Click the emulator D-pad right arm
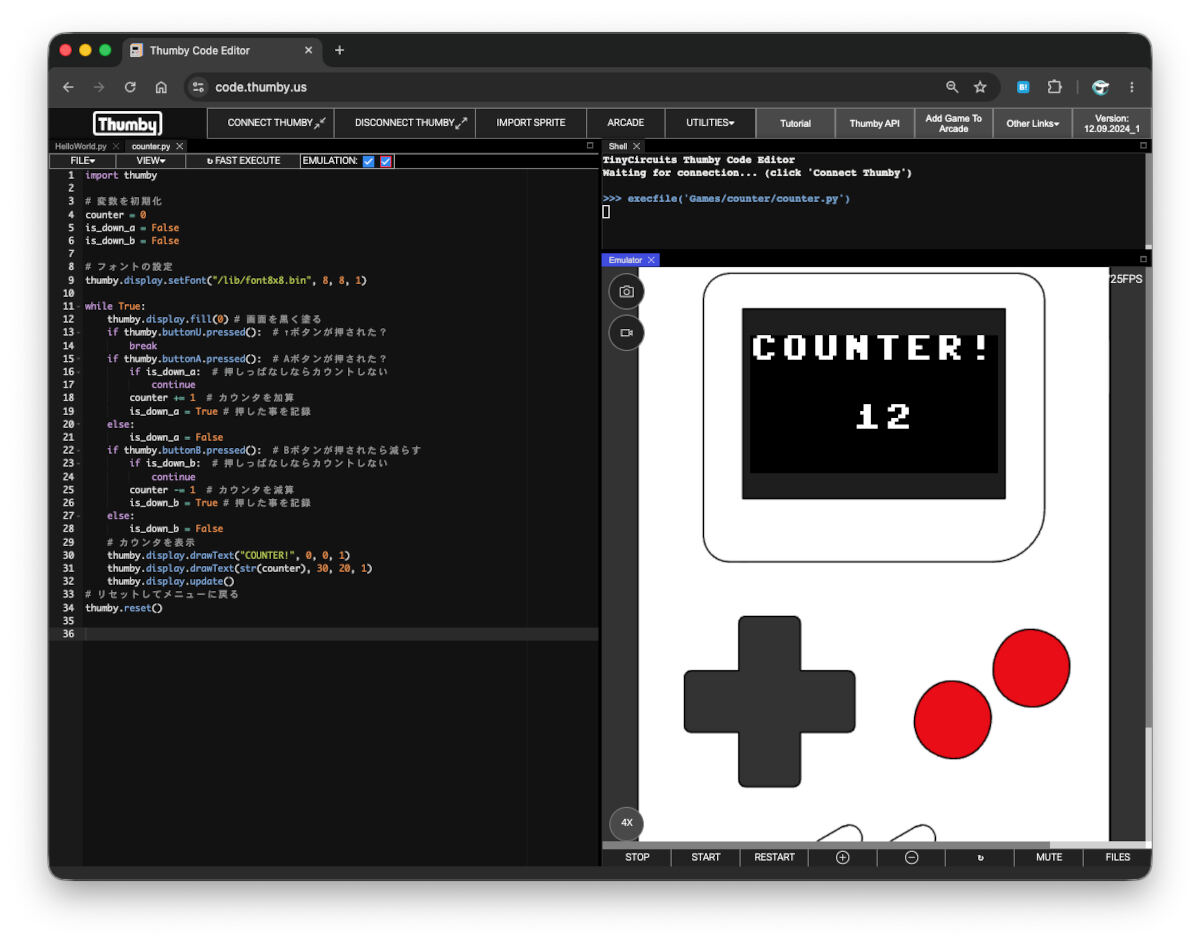 pos(828,701)
